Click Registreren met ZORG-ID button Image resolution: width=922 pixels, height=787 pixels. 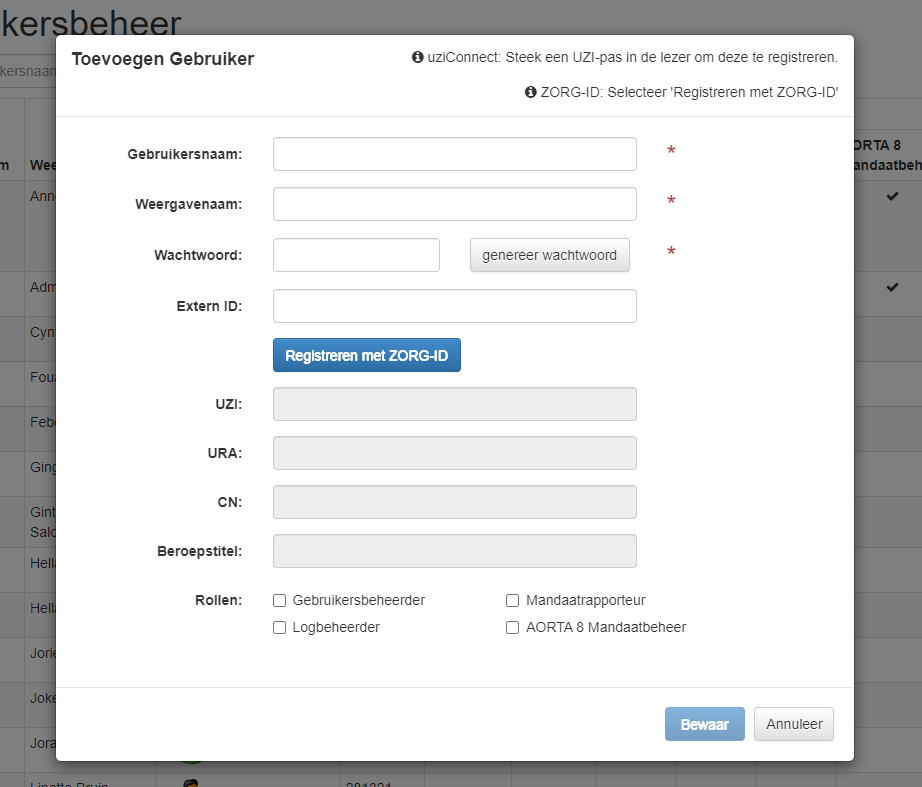coord(366,355)
